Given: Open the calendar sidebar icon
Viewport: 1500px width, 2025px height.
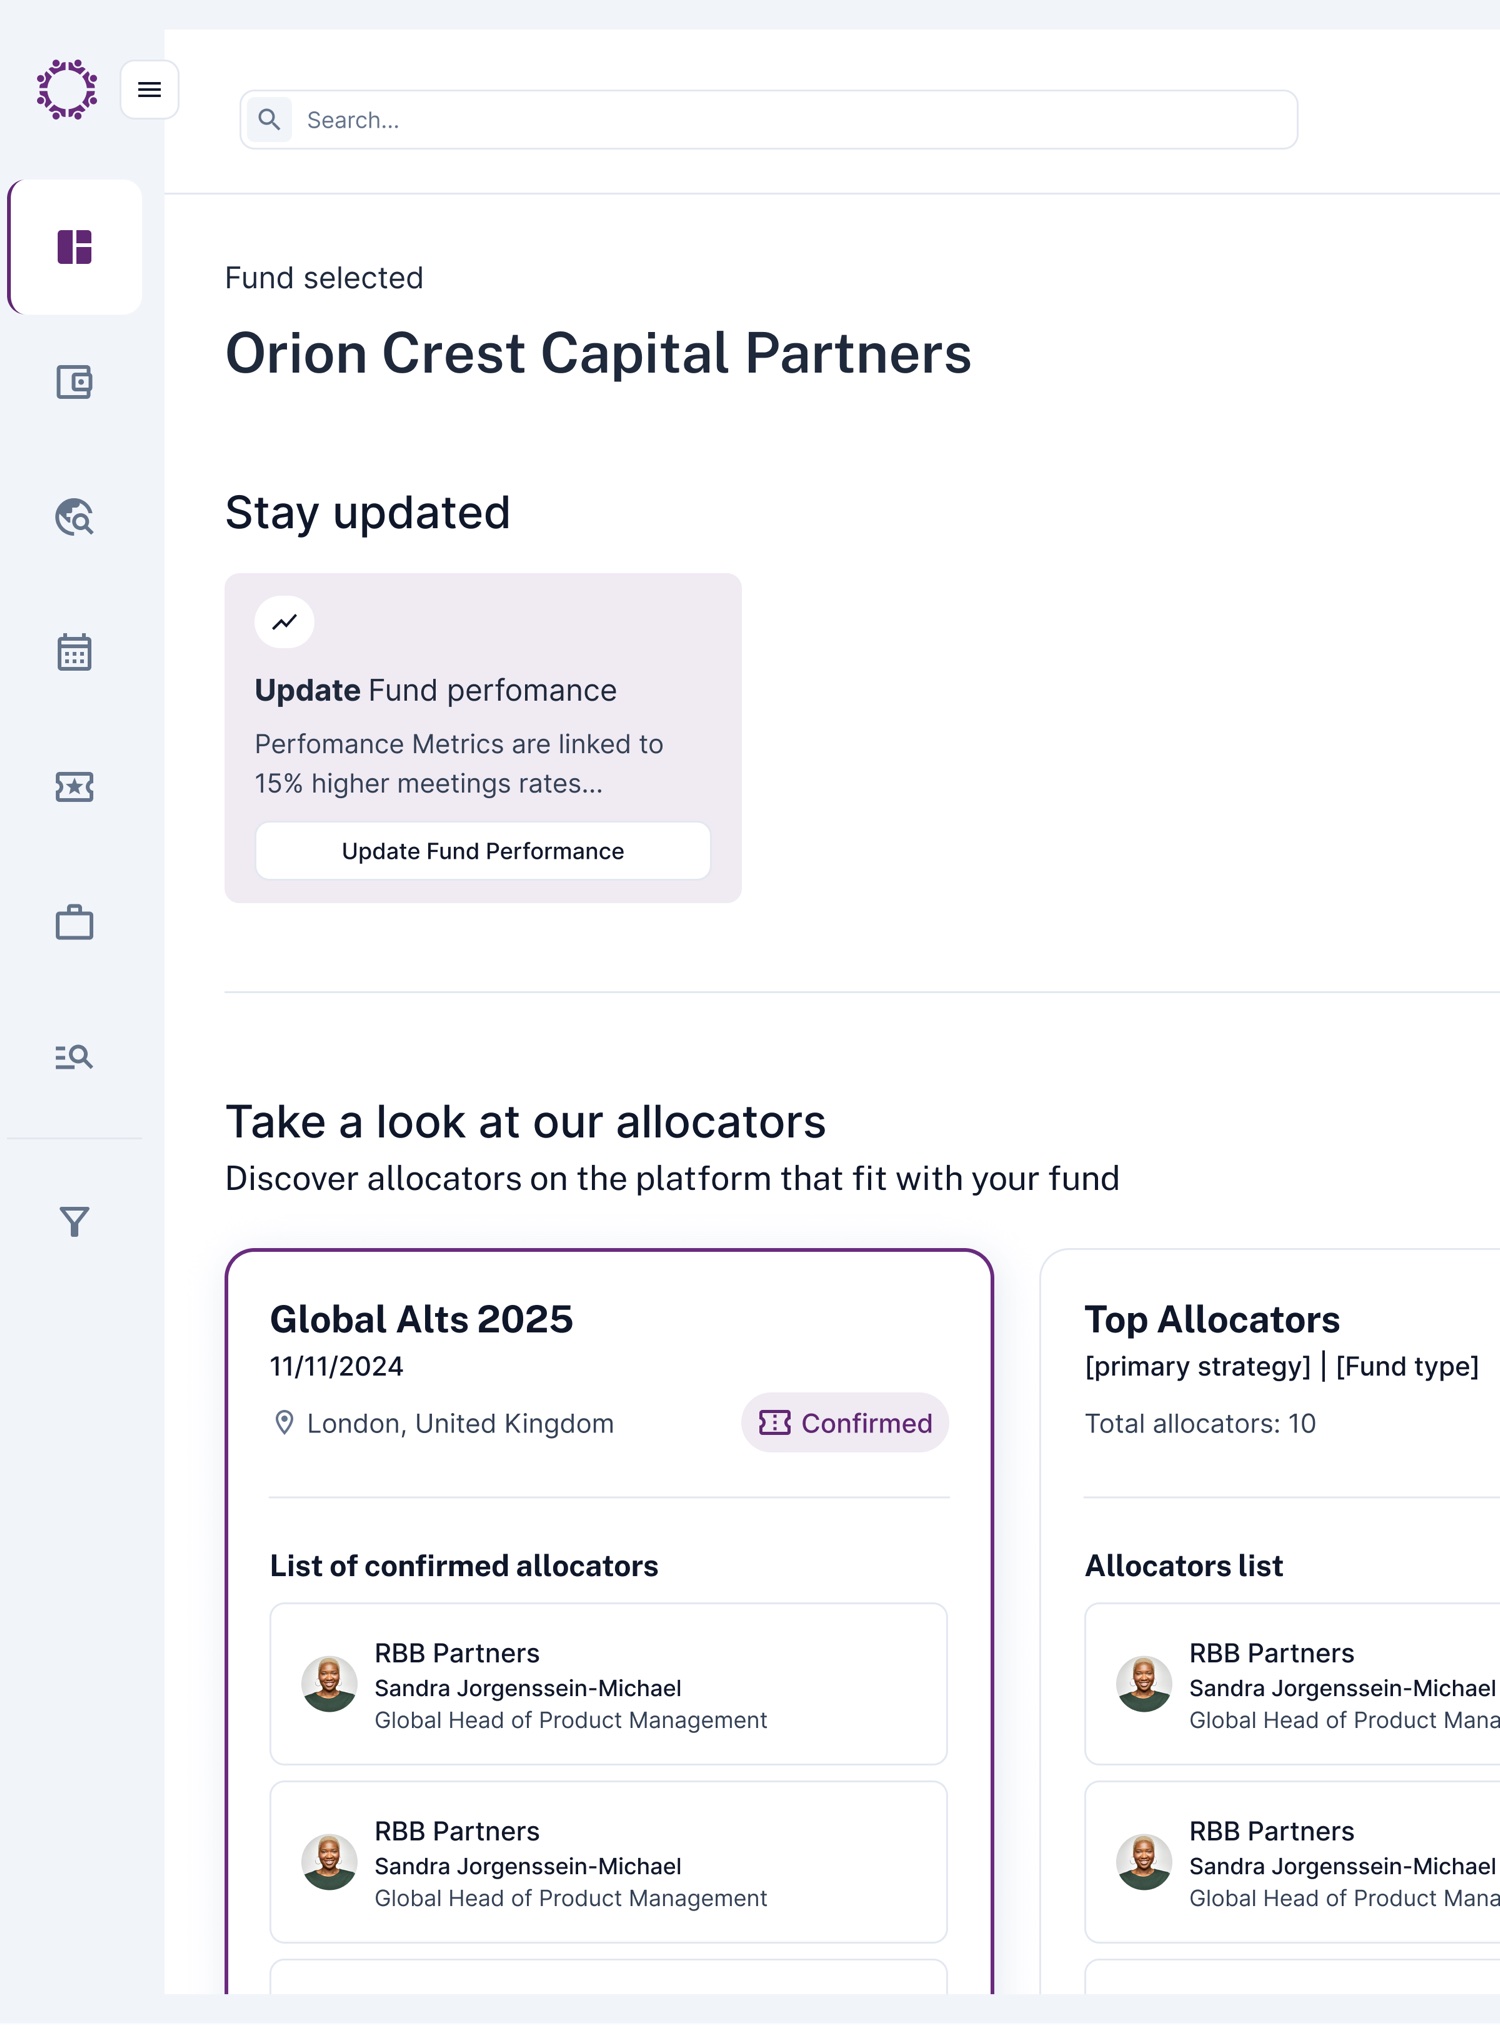Looking at the screenshot, I should tap(74, 652).
